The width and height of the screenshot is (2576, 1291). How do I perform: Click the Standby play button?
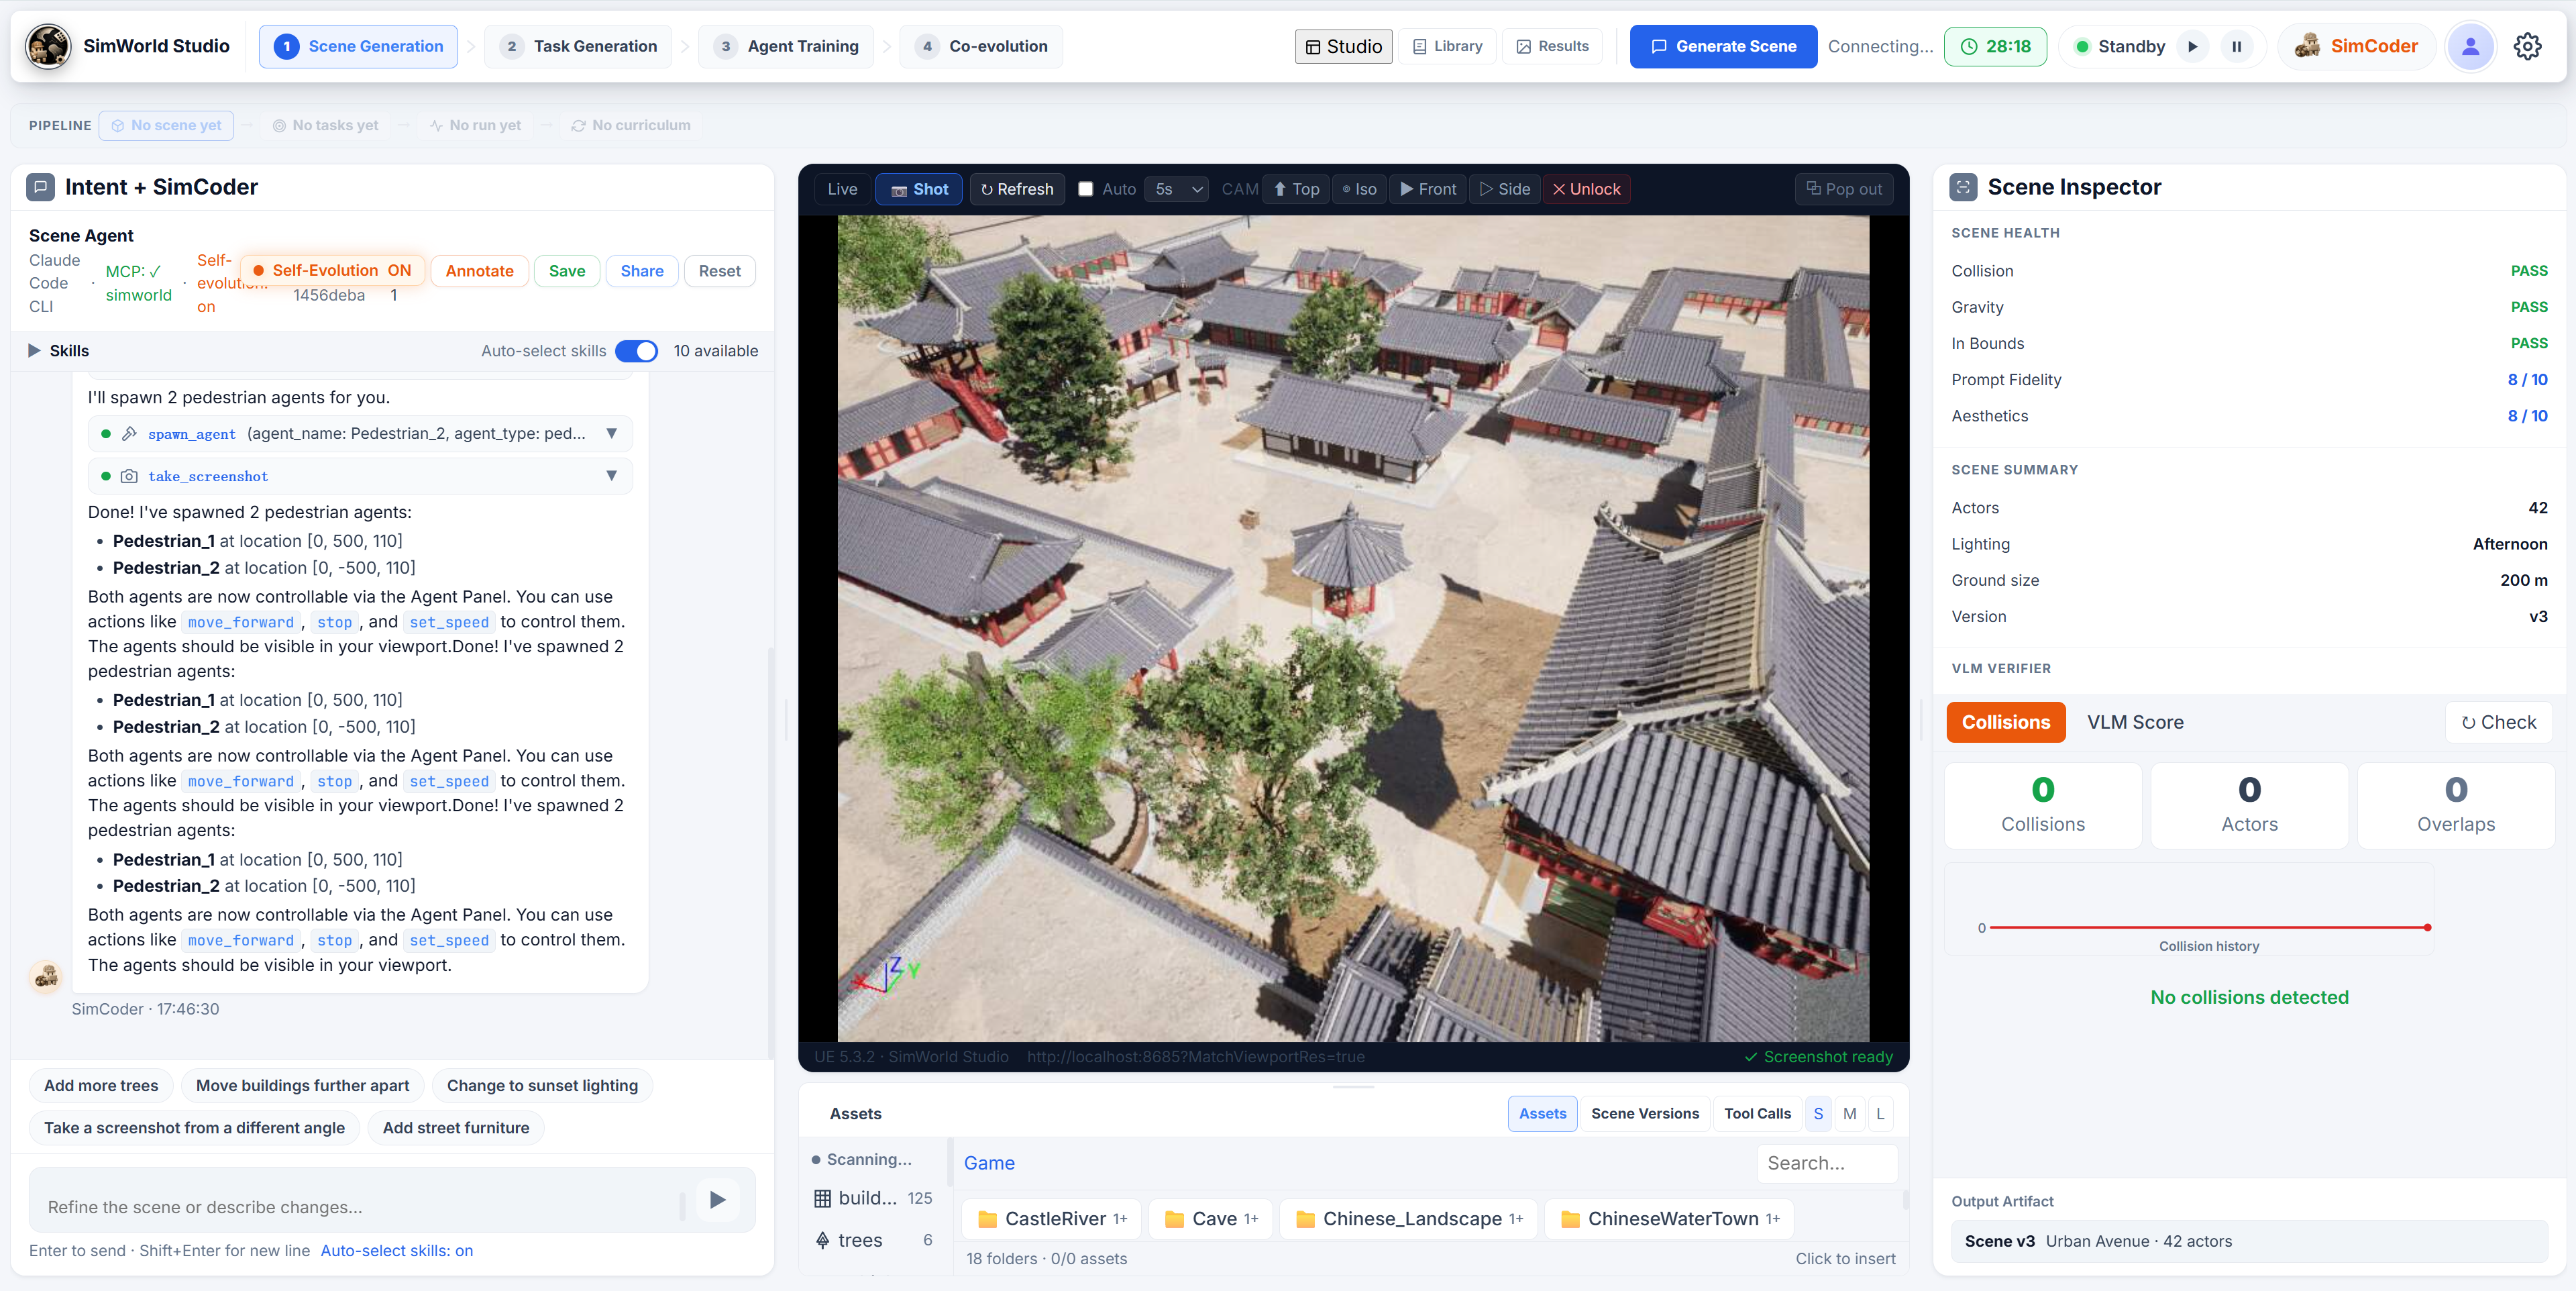click(2192, 46)
